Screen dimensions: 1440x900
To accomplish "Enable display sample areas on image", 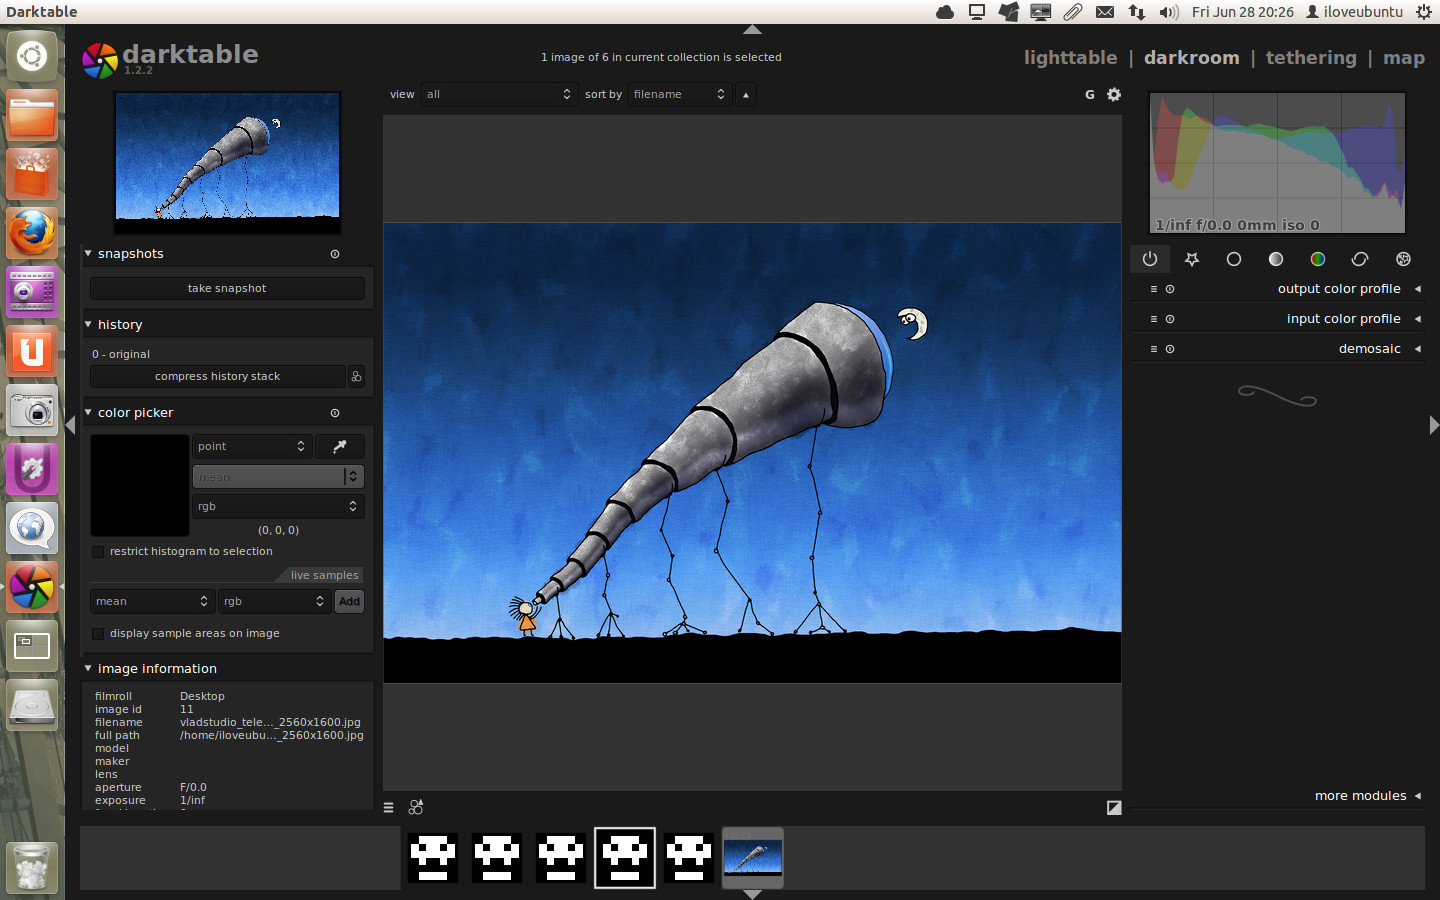I will 98,634.
